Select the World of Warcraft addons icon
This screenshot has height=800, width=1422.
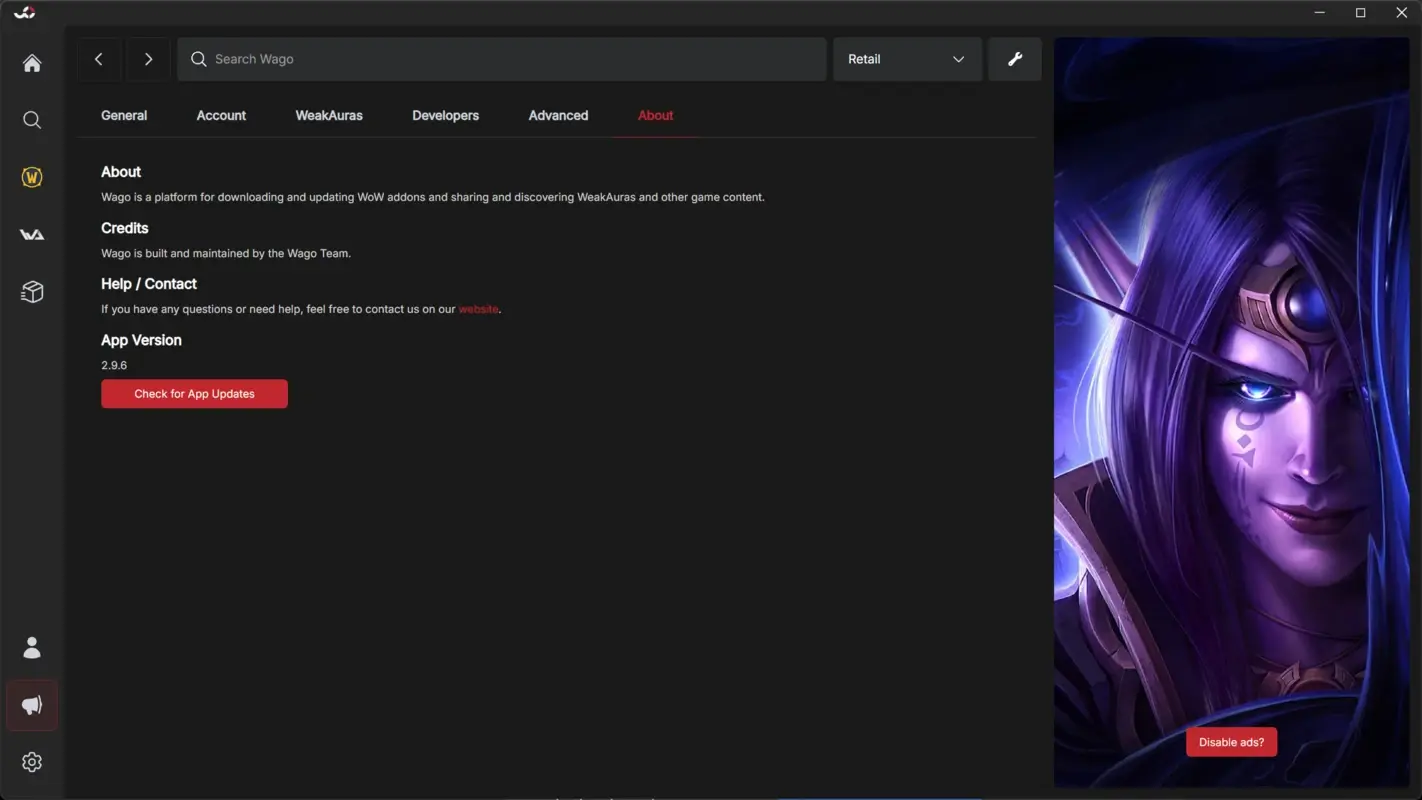coord(31,176)
